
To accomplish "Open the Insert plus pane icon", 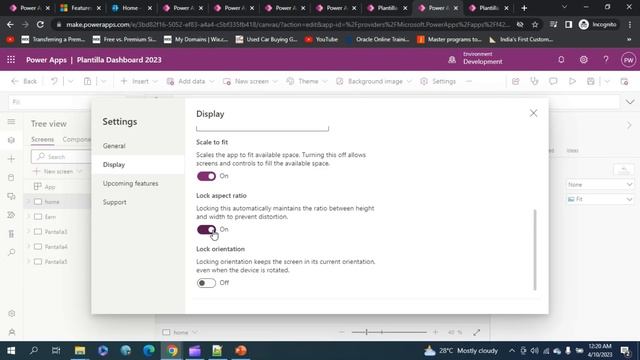I will tap(11, 159).
